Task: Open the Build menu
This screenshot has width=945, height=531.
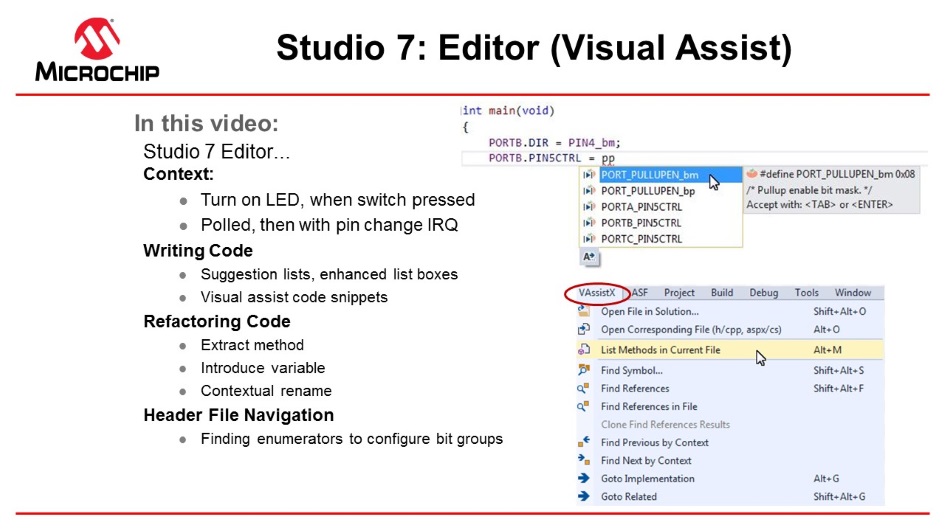Action: pos(722,293)
